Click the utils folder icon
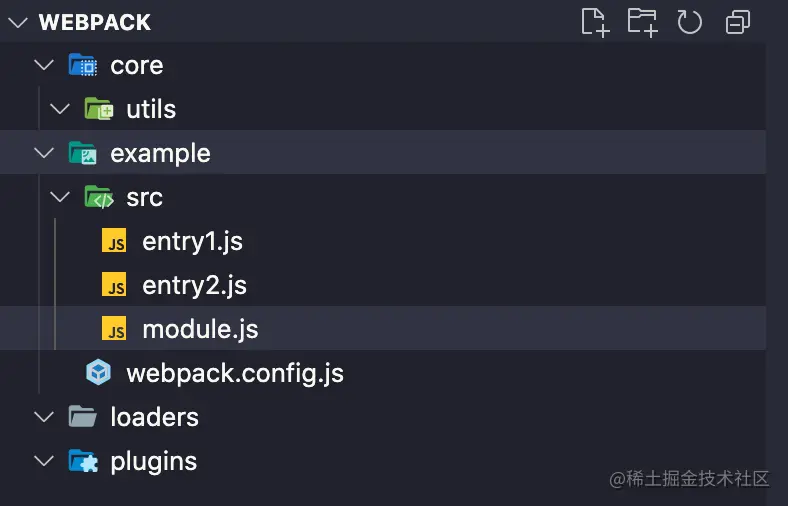788x506 pixels. click(98, 110)
